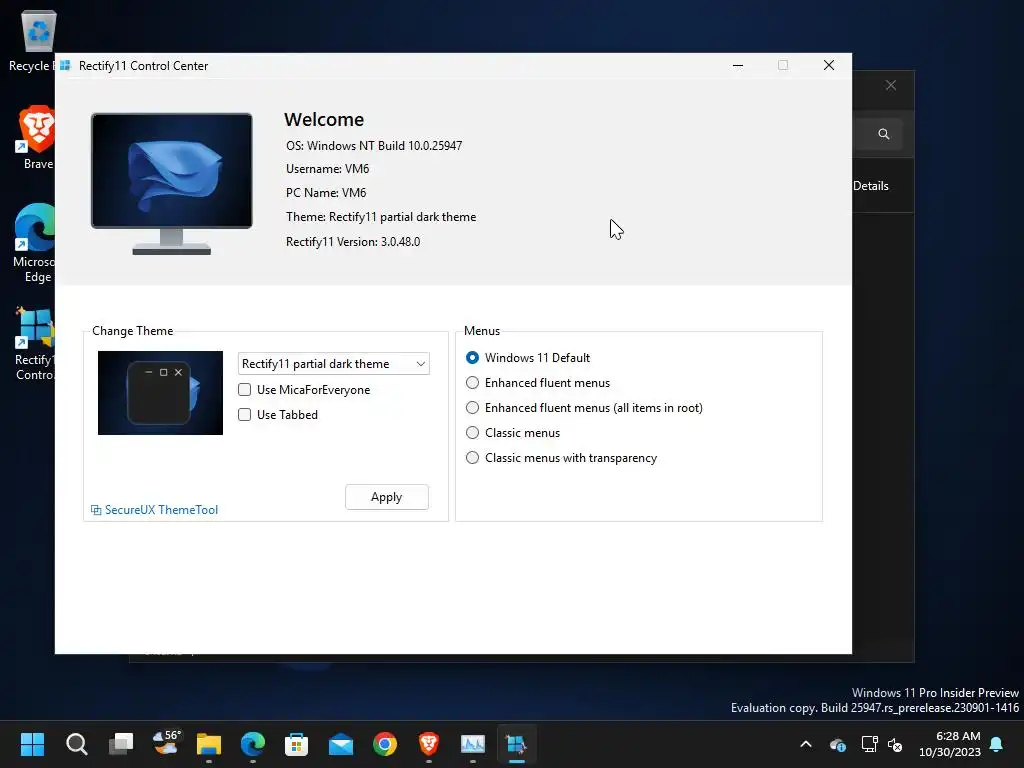Select the Brave desktop shortcut

pyautogui.click(x=36, y=137)
